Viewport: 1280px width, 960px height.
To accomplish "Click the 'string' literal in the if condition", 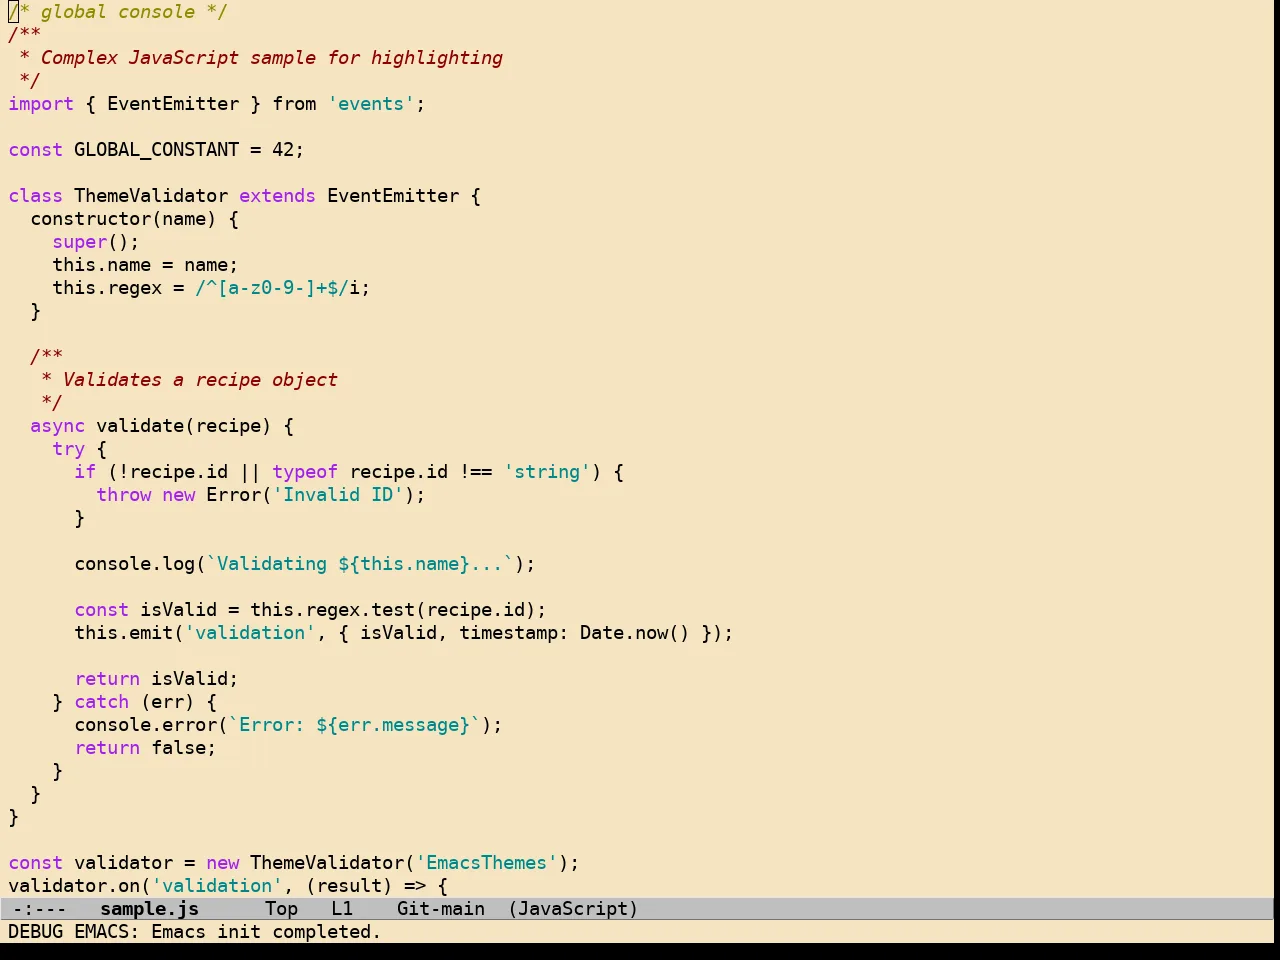I will pyautogui.click(x=547, y=472).
